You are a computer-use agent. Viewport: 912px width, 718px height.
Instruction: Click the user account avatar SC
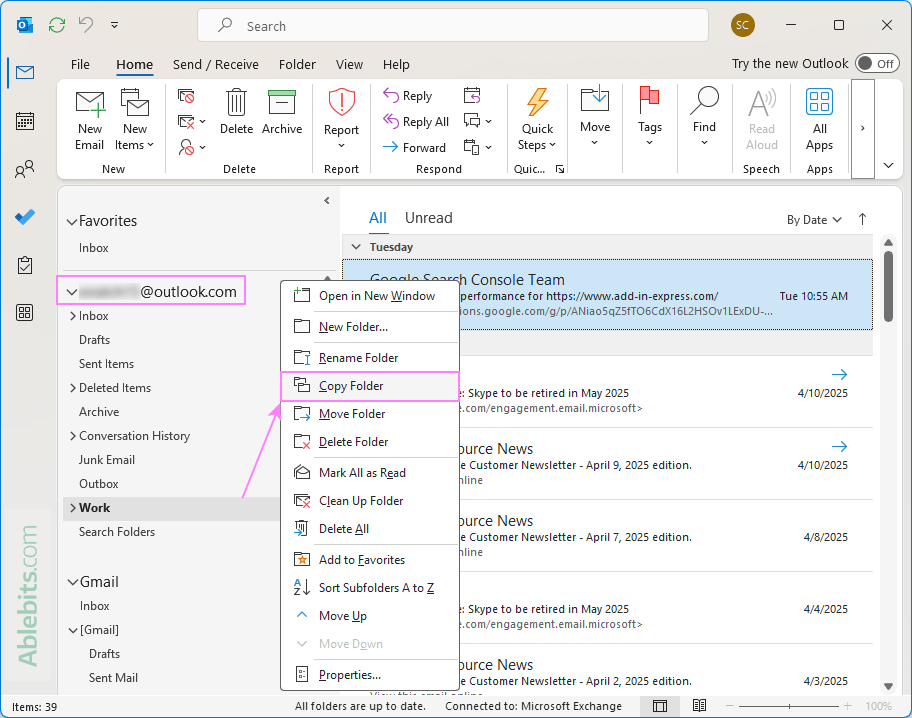[x=742, y=25]
